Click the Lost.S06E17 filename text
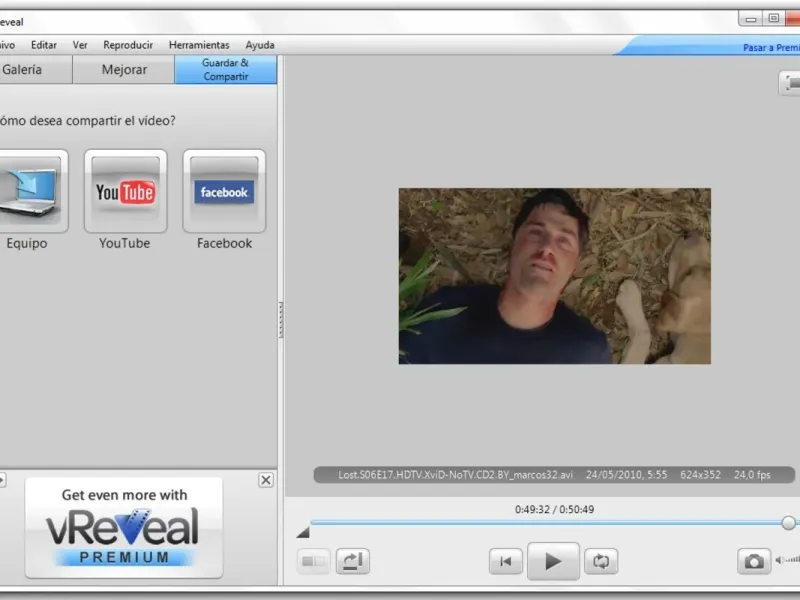 coord(455,474)
